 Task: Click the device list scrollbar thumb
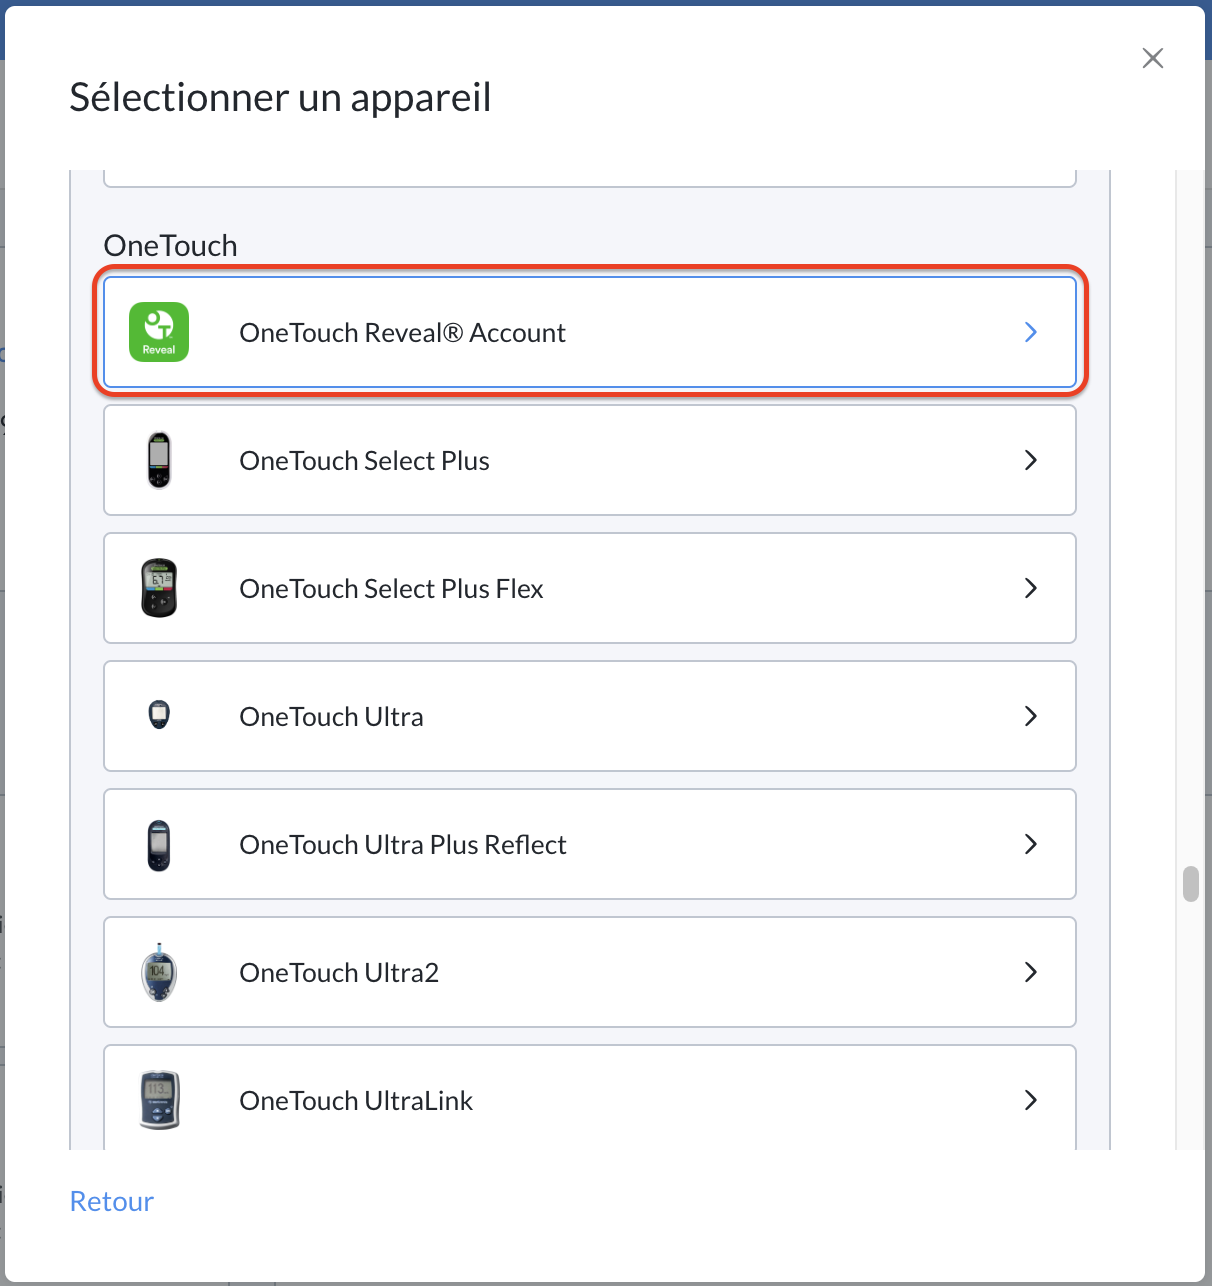coord(1190,884)
